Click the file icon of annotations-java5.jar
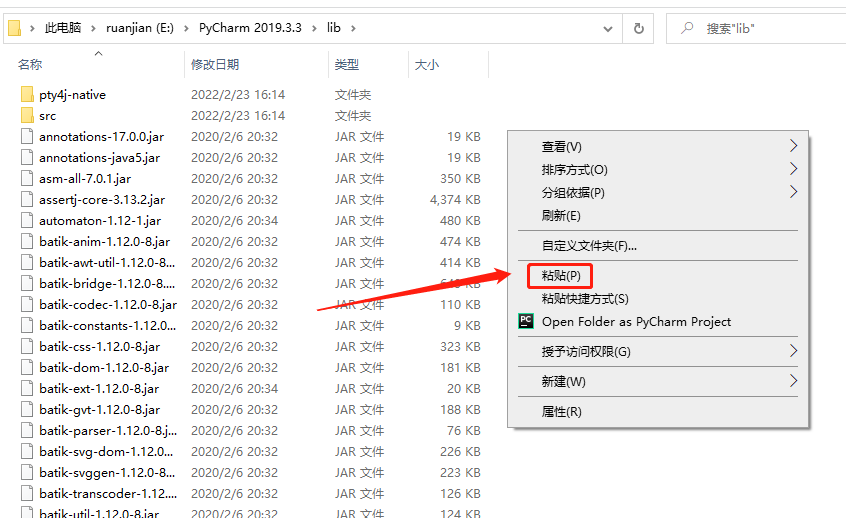This screenshot has height=518, width=846. pos(27,158)
